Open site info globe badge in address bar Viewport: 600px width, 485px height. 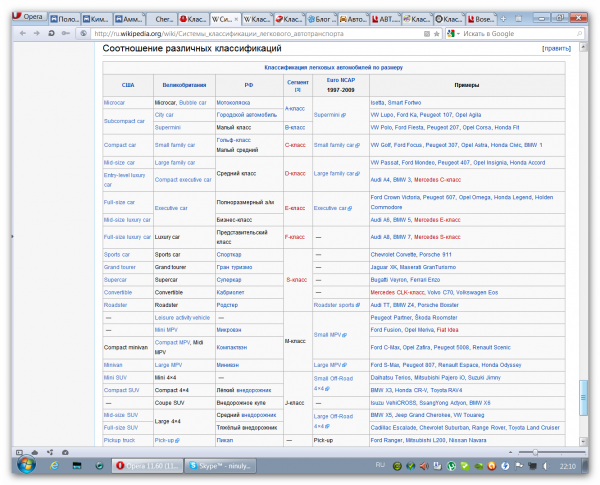click(x=83, y=34)
